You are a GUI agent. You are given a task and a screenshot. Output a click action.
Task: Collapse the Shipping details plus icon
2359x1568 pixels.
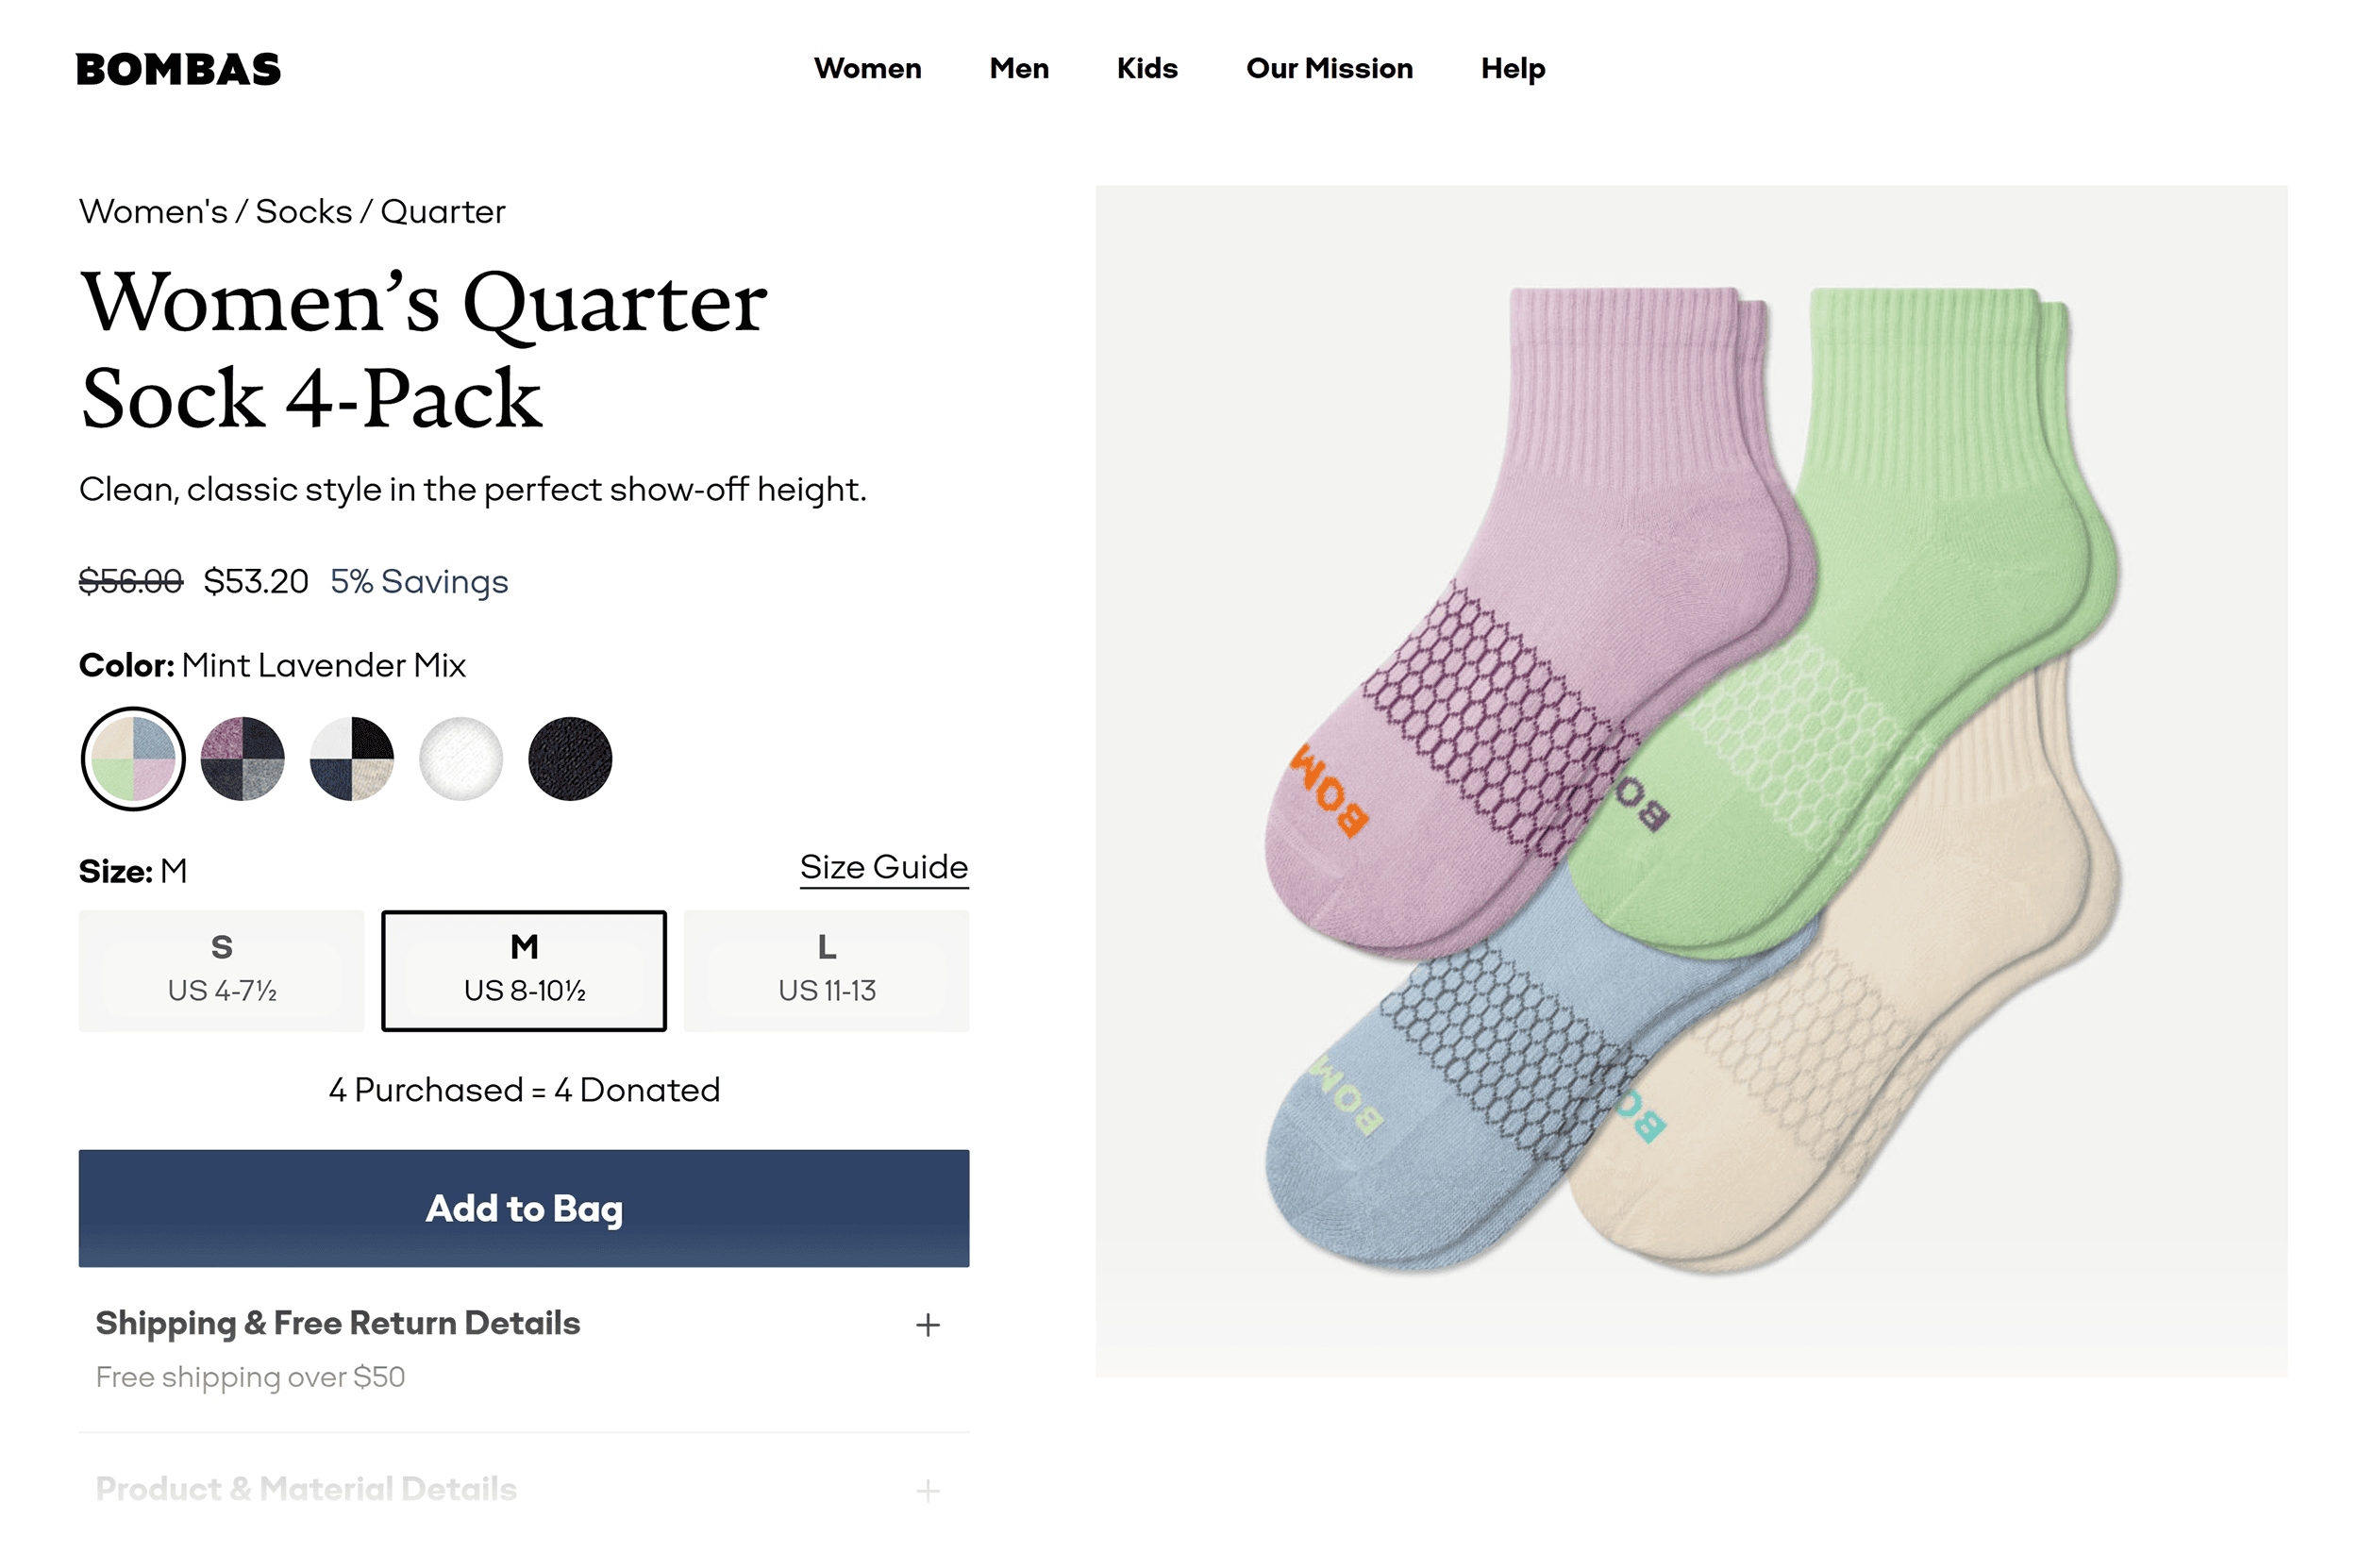[928, 1324]
